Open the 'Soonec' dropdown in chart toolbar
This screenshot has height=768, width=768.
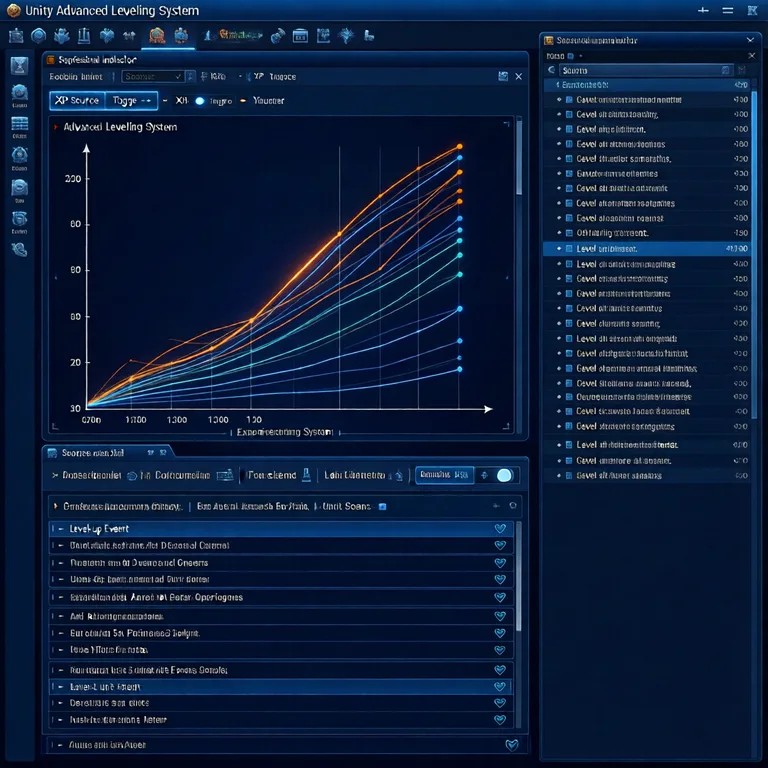tap(153, 76)
